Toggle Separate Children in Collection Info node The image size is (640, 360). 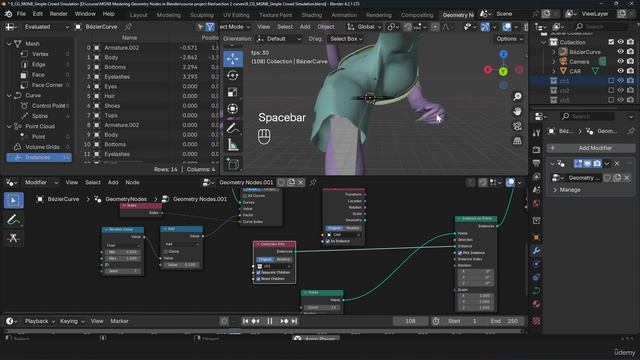coord(258,272)
